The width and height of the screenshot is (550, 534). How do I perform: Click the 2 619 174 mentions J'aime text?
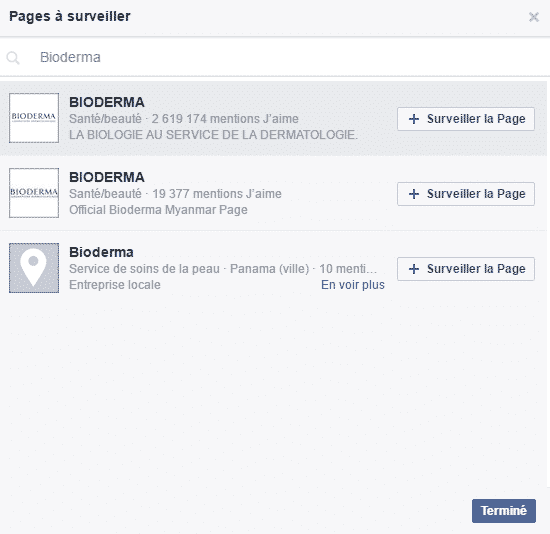(x=225, y=119)
